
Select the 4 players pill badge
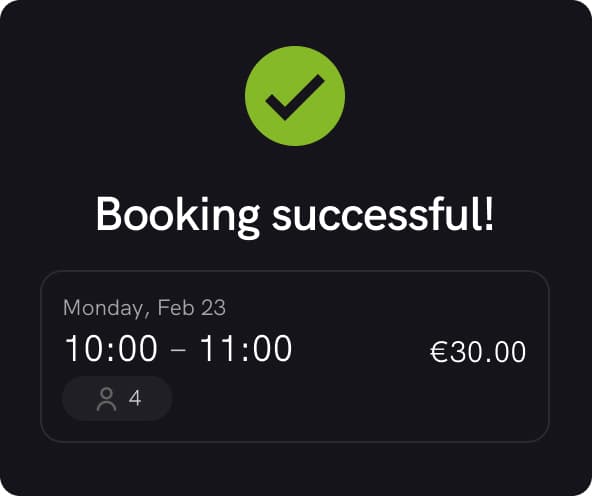(117, 398)
